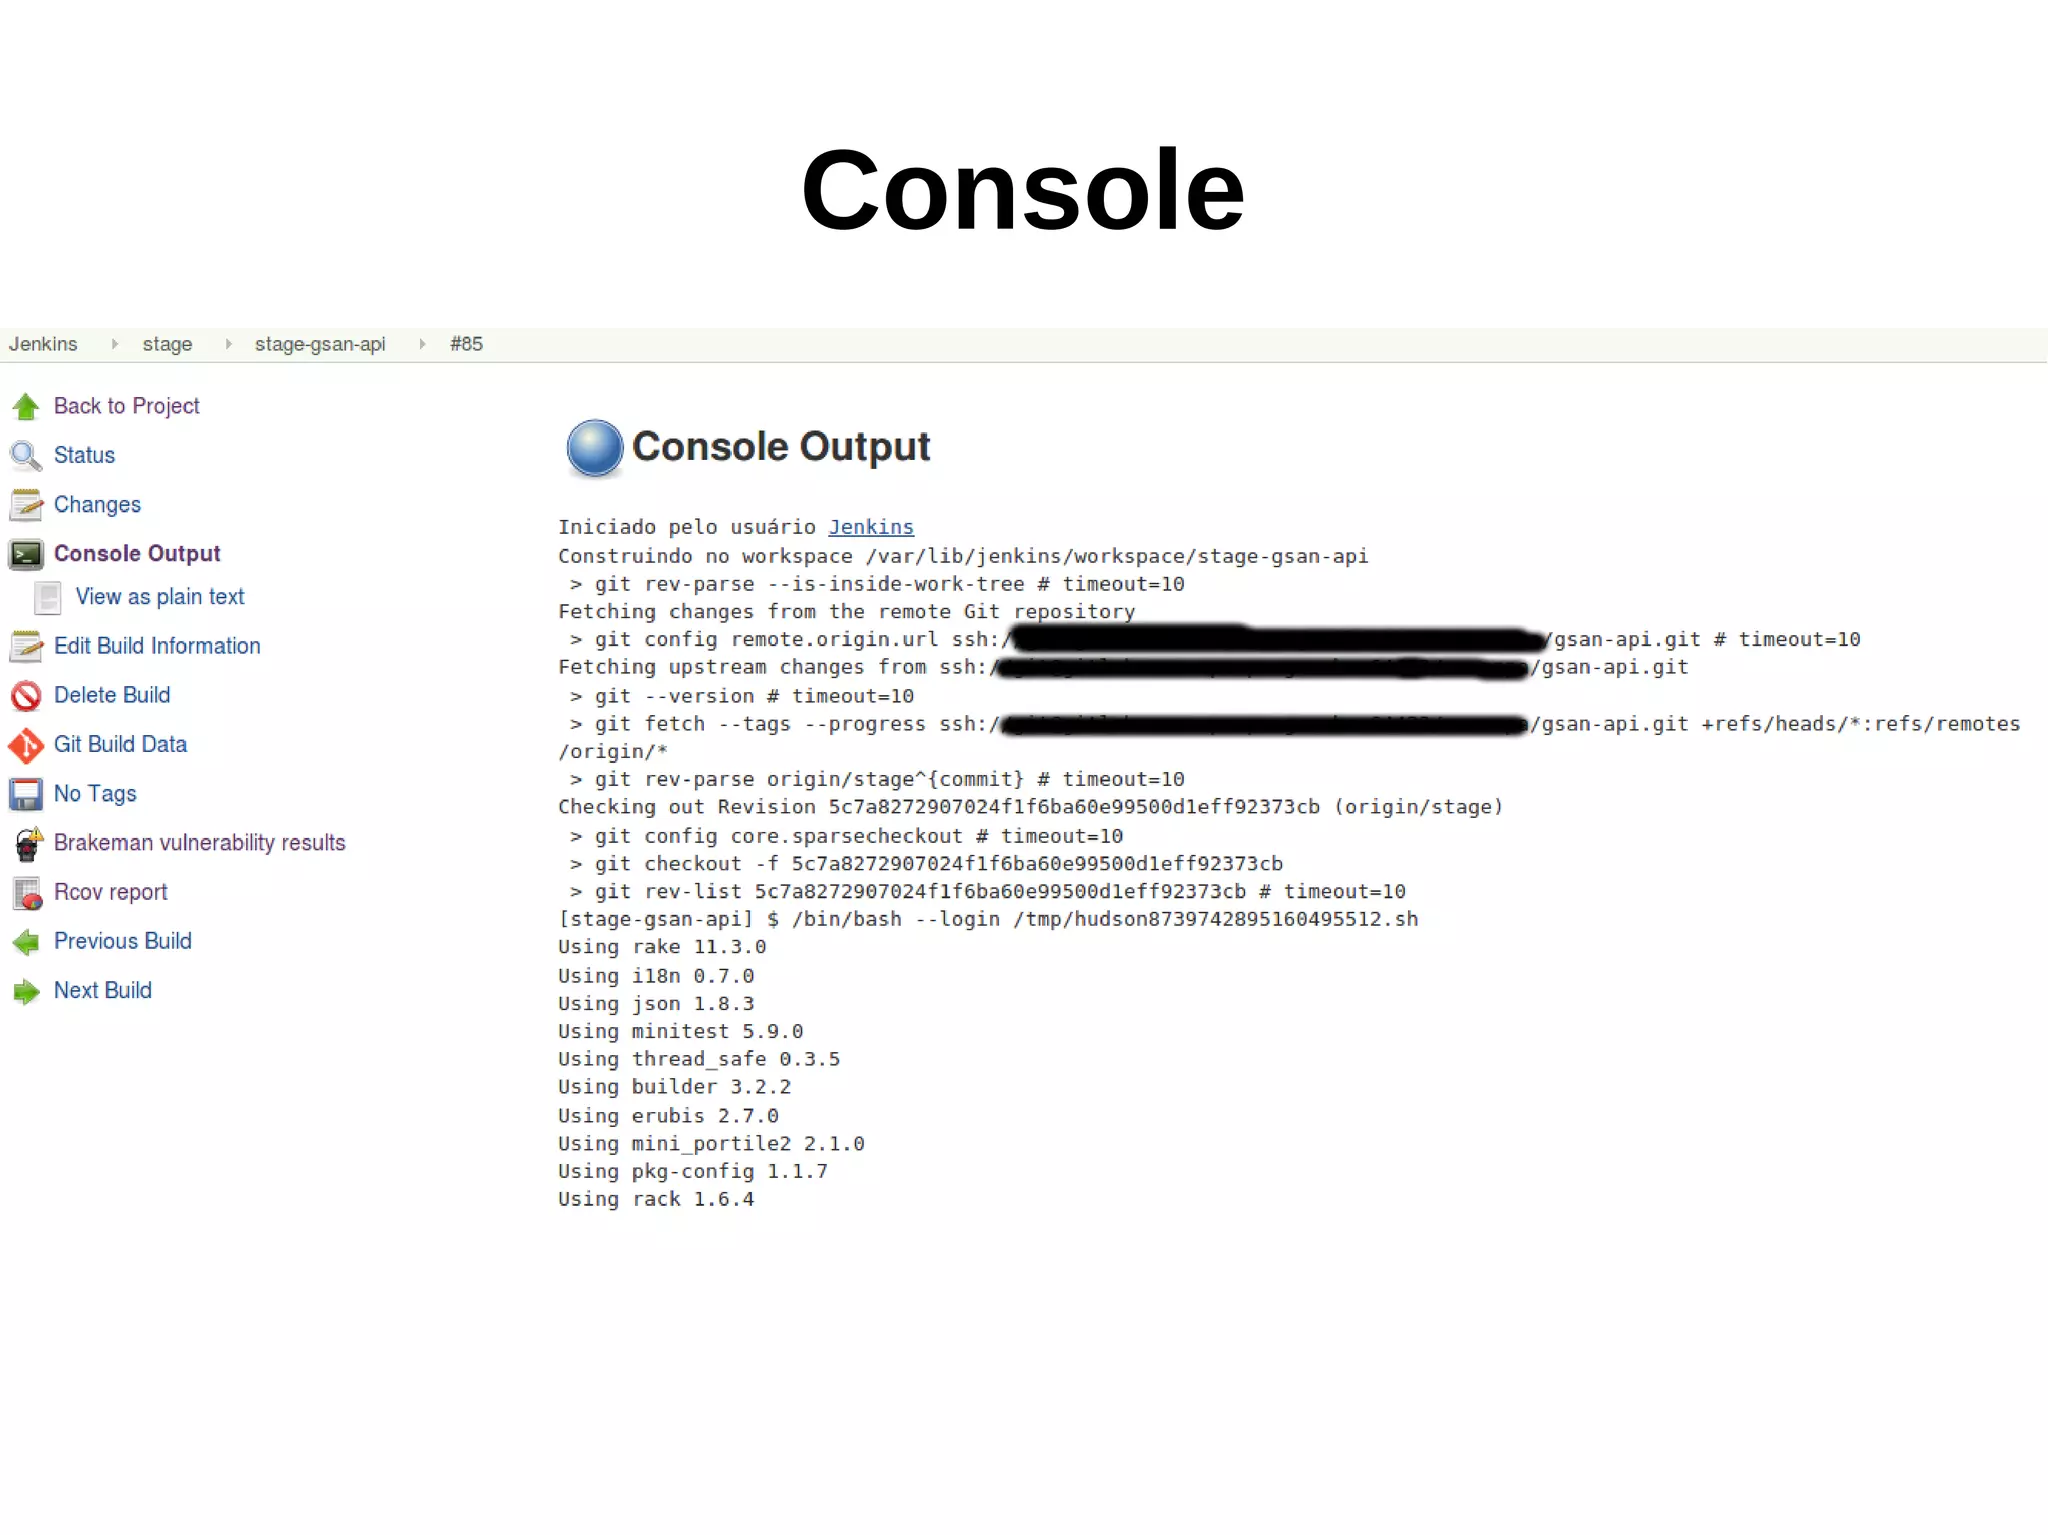2048x1535 pixels.
Task: Click the 'Checking out Revision' line
Action: (x=1030, y=807)
